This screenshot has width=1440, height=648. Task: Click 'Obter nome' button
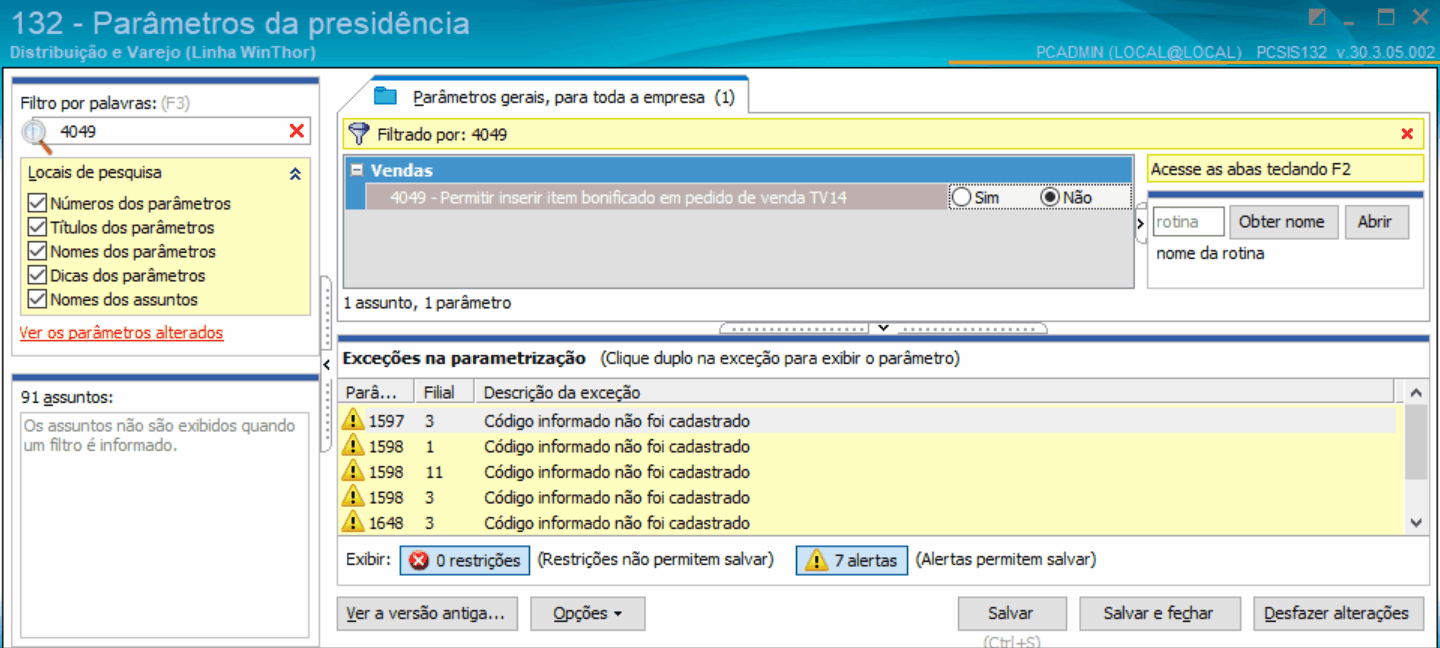coord(1282,222)
